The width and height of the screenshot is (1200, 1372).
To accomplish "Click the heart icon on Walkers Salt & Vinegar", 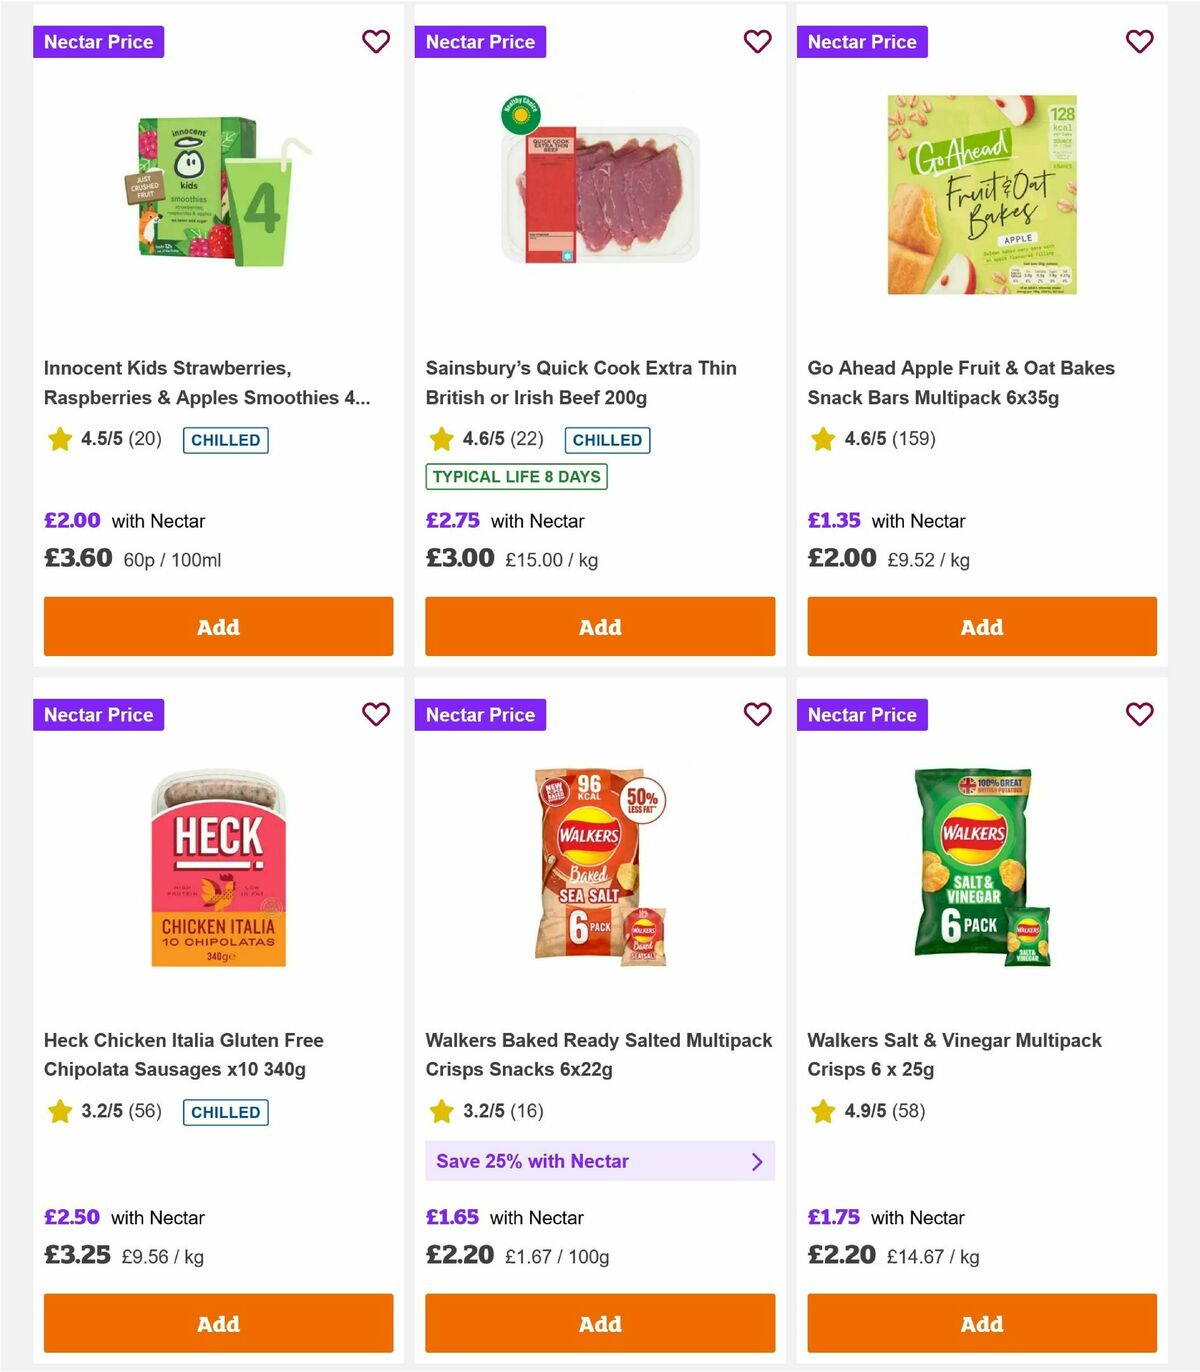I will click(1139, 715).
